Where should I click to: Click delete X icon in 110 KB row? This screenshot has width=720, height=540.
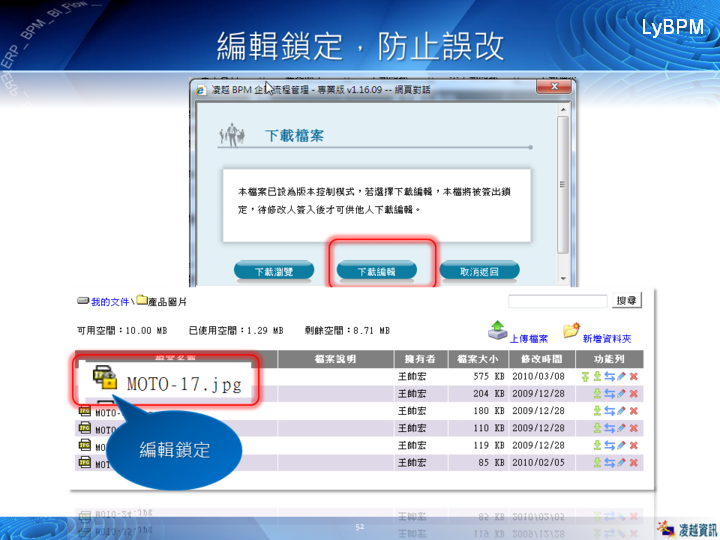click(634, 428)
